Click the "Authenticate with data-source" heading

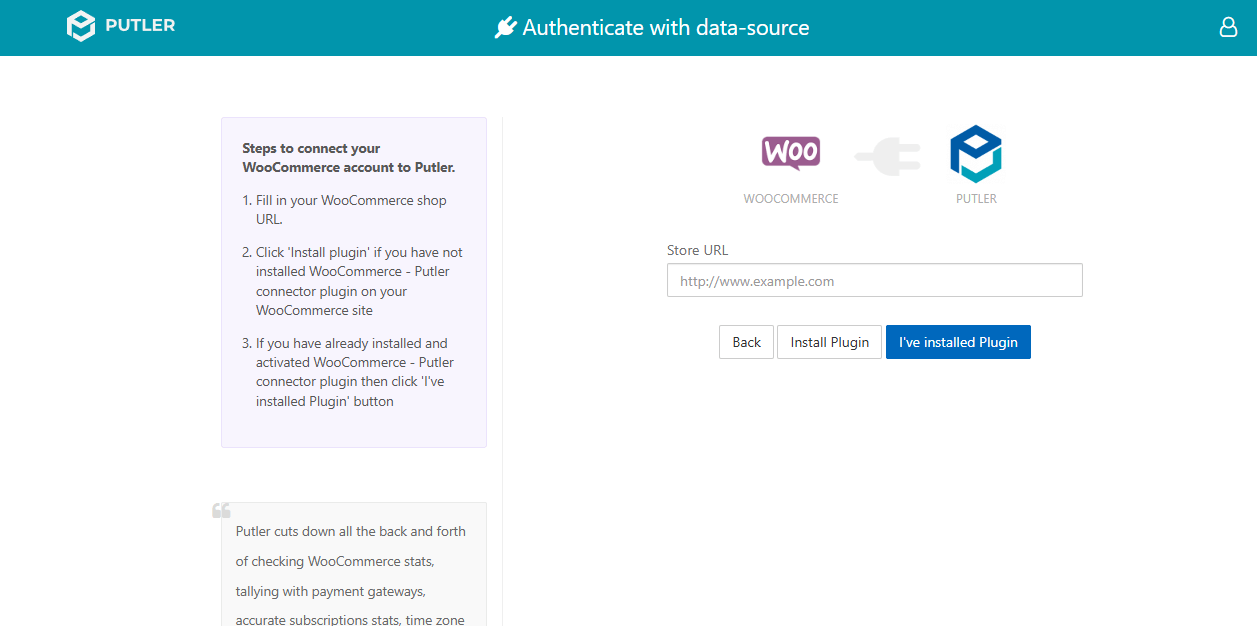[x=666, y=28]
